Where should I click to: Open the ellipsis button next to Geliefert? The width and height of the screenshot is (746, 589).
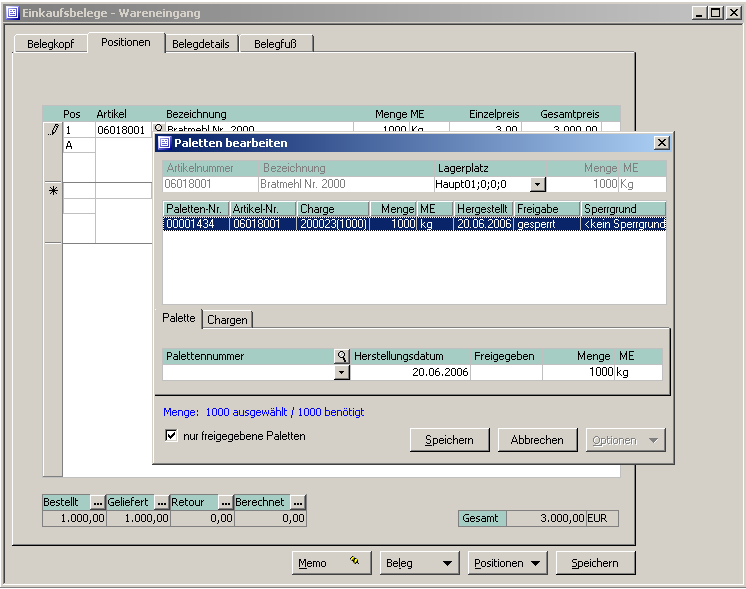tap(161, 502)
